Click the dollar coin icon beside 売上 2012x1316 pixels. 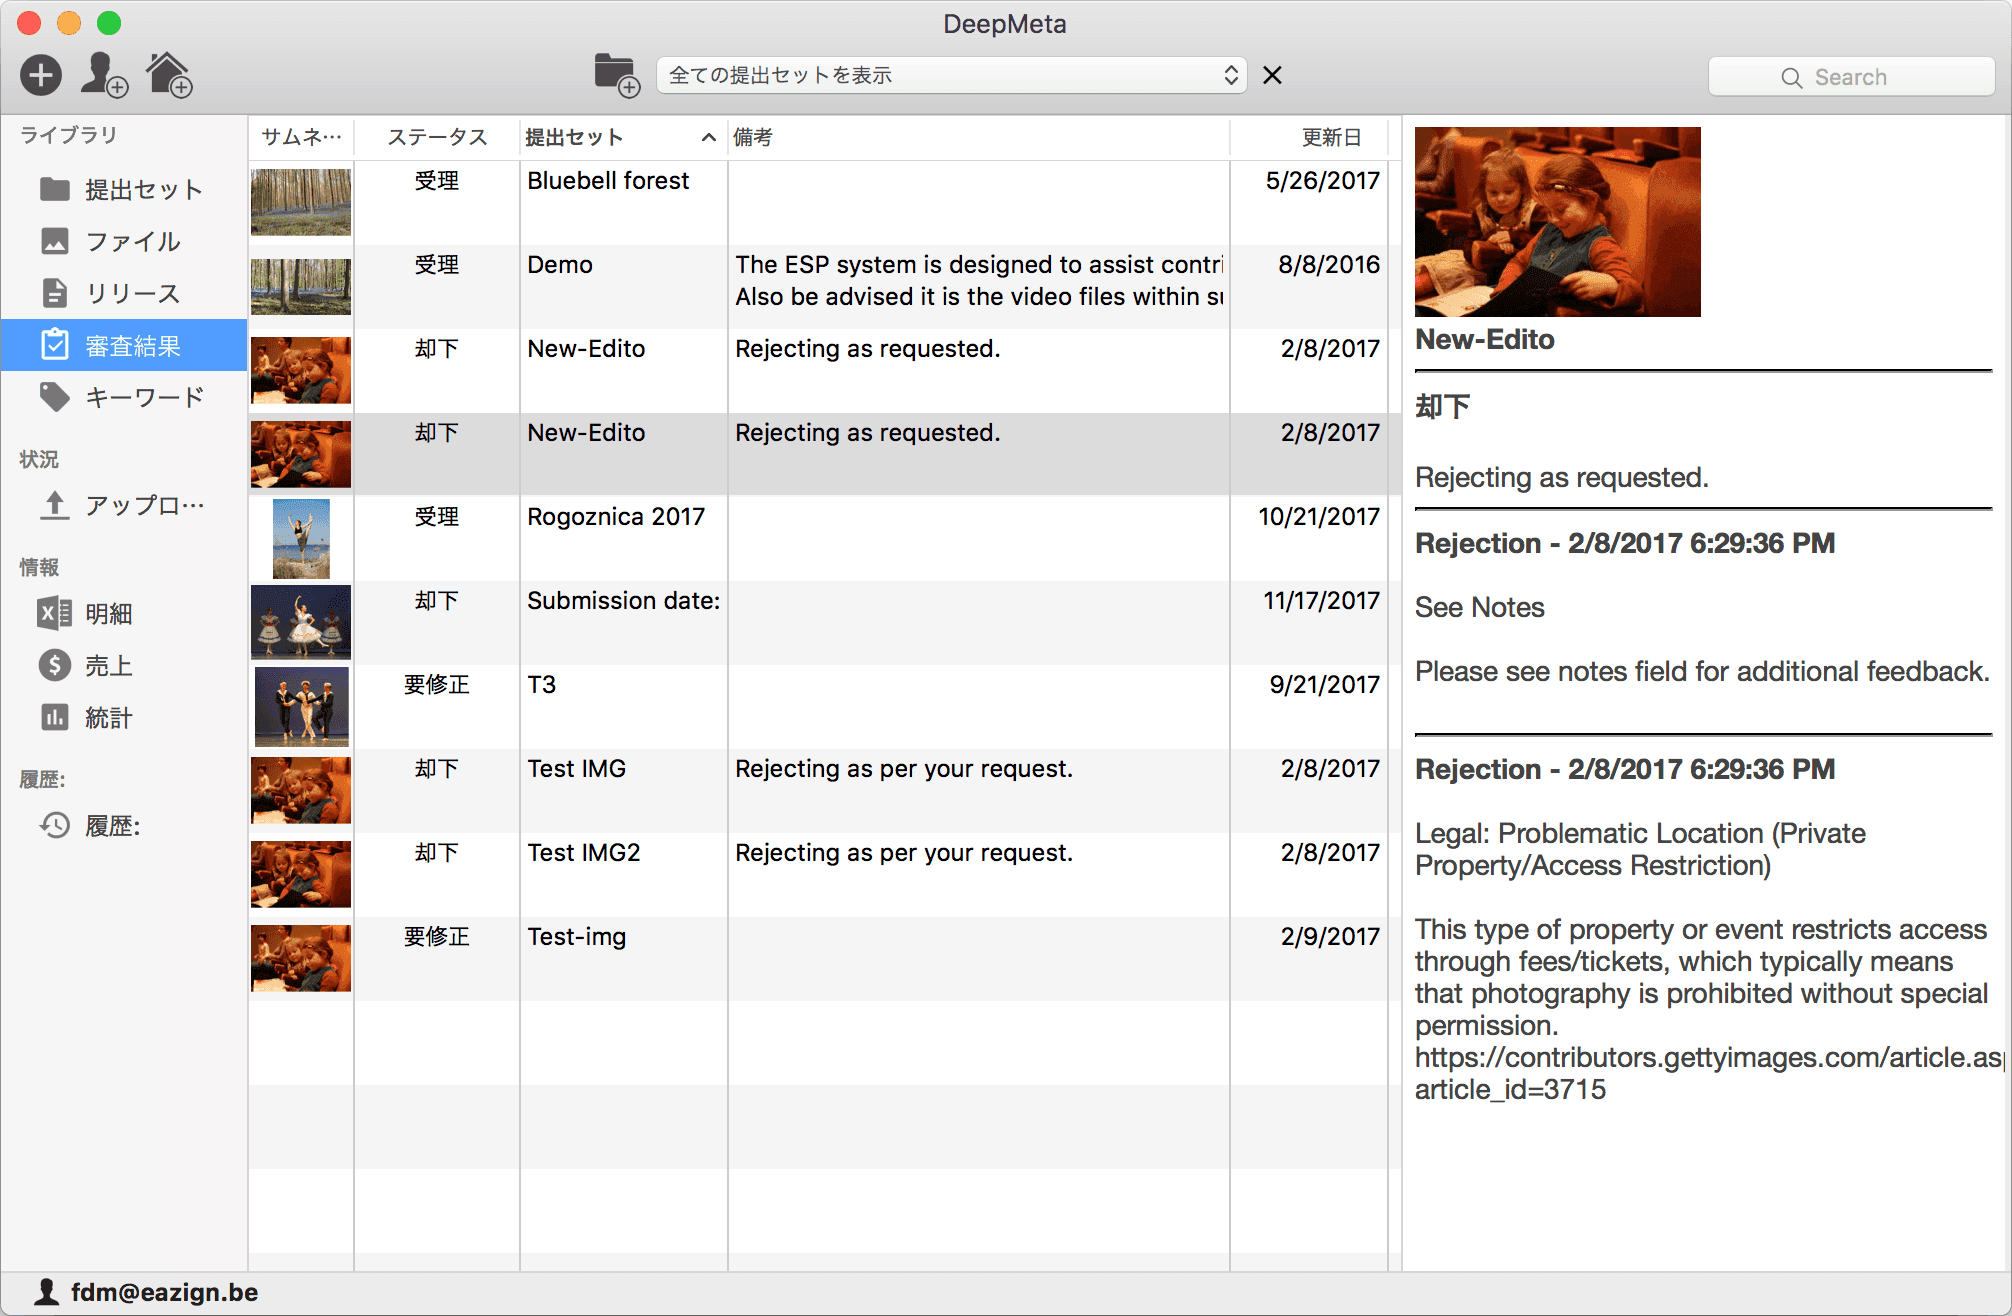54,665
